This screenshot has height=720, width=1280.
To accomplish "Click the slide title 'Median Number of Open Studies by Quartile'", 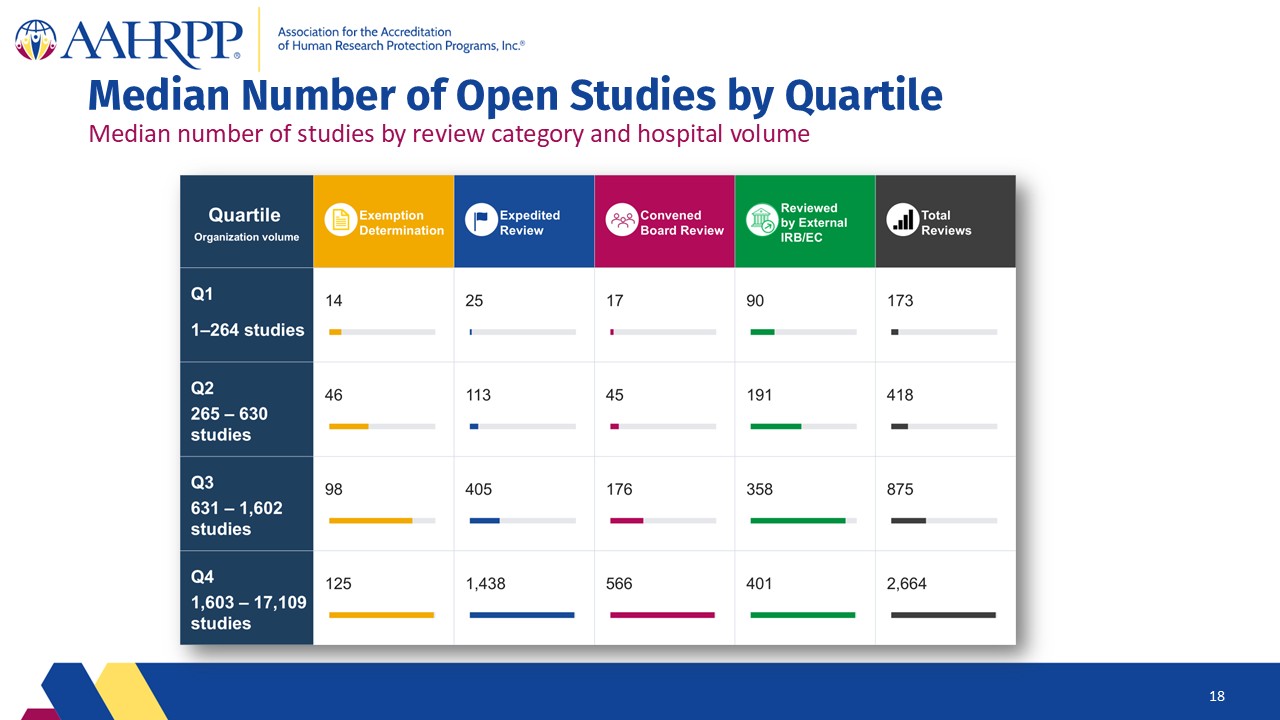I will [515, 96].
